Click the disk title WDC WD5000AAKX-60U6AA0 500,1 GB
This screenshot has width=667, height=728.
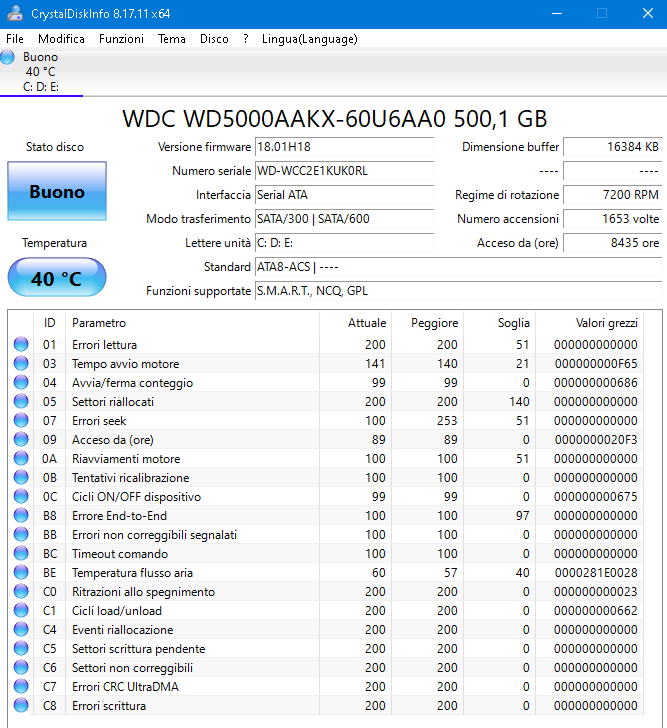pos(335,119)
